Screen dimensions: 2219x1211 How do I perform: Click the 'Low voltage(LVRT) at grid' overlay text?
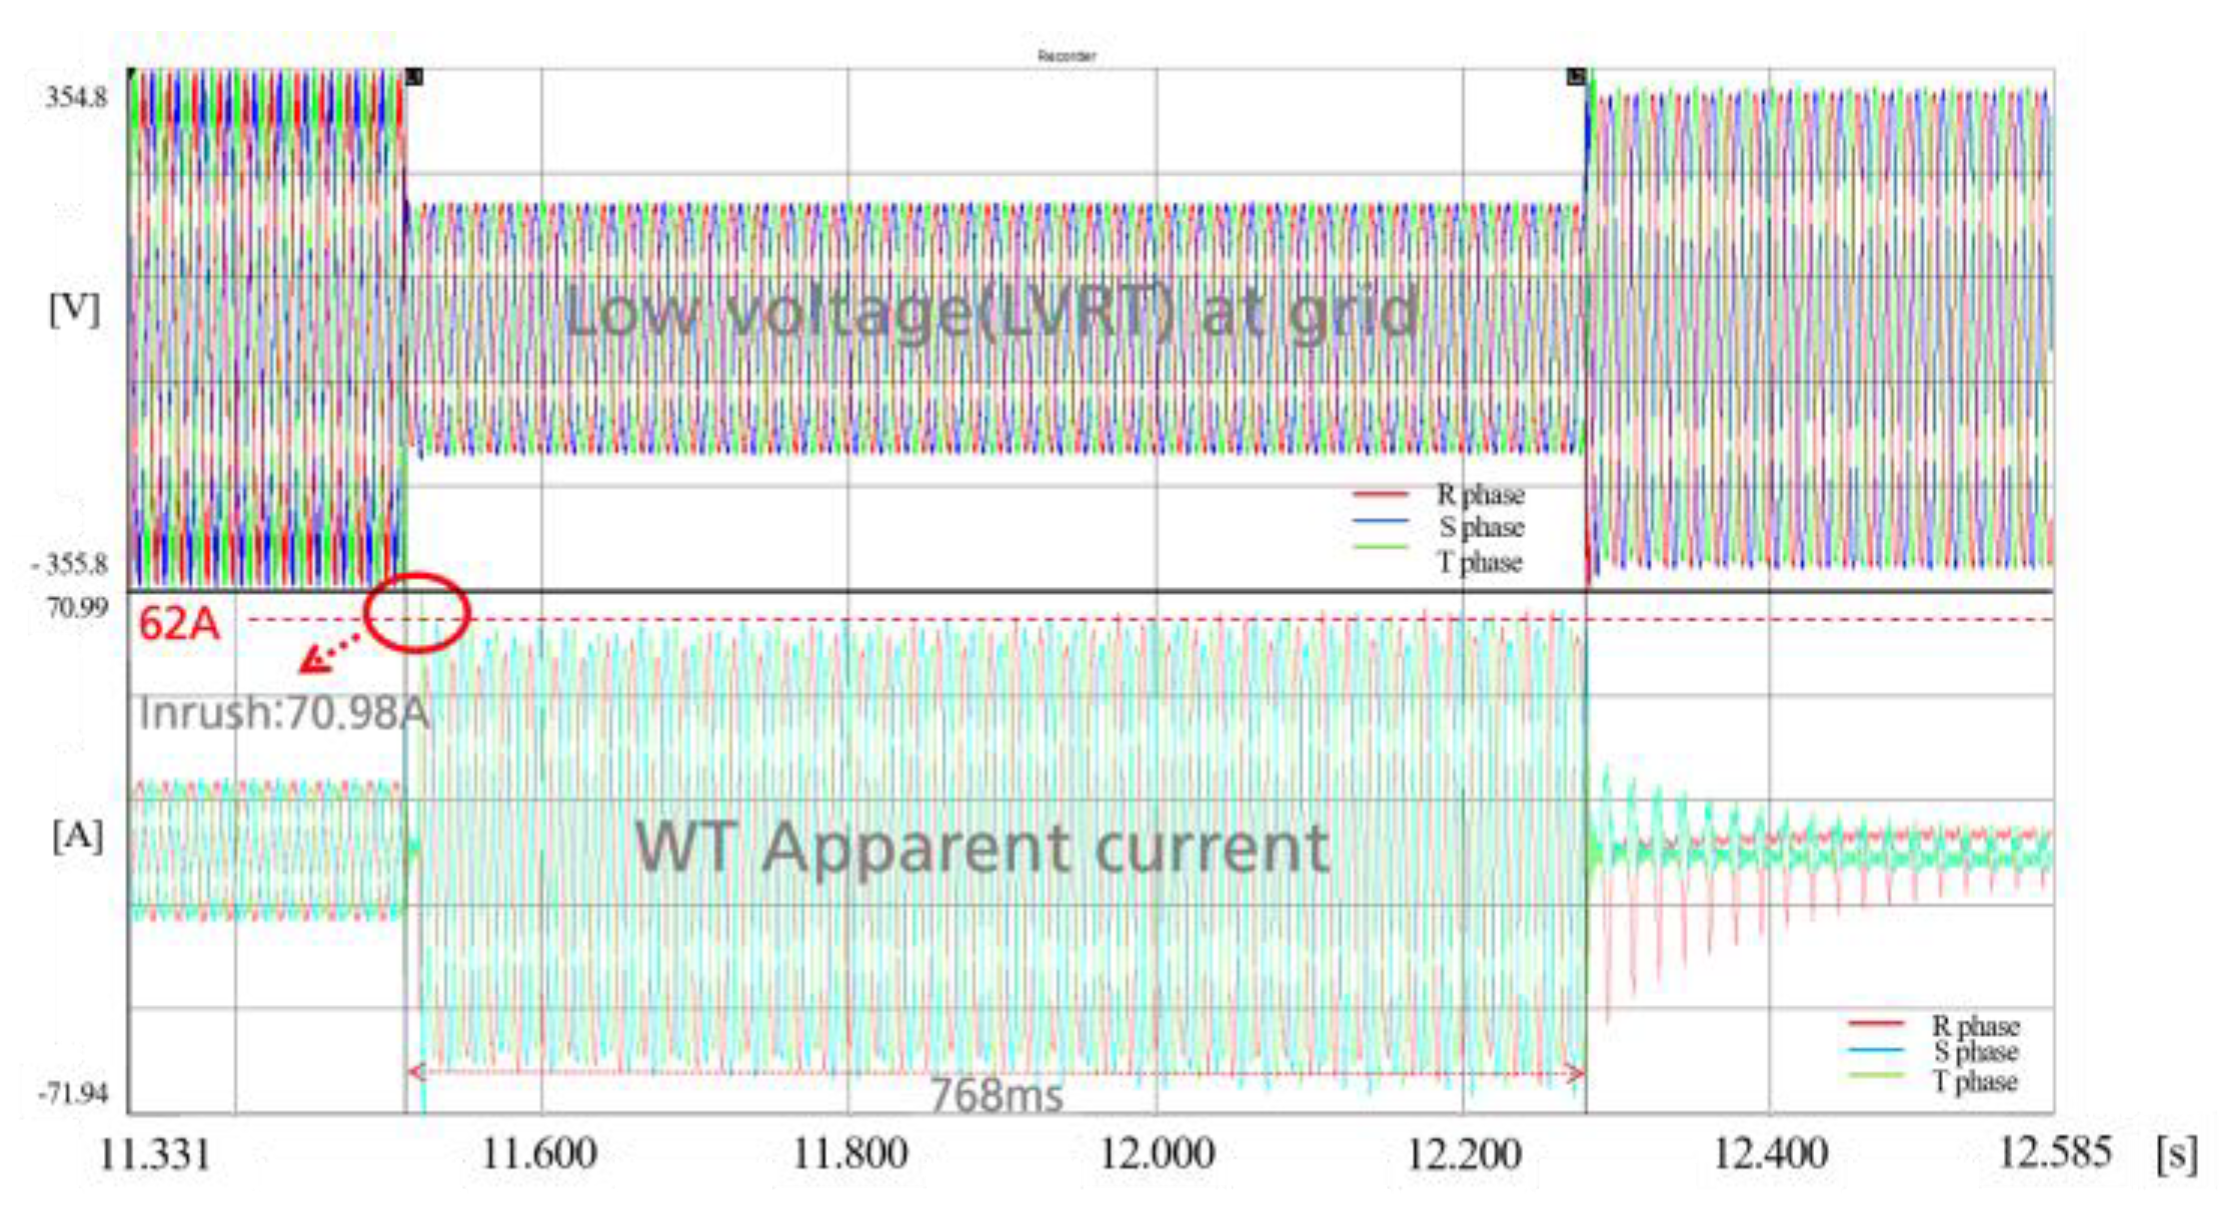pyautogui.click(x=990, y=312)
